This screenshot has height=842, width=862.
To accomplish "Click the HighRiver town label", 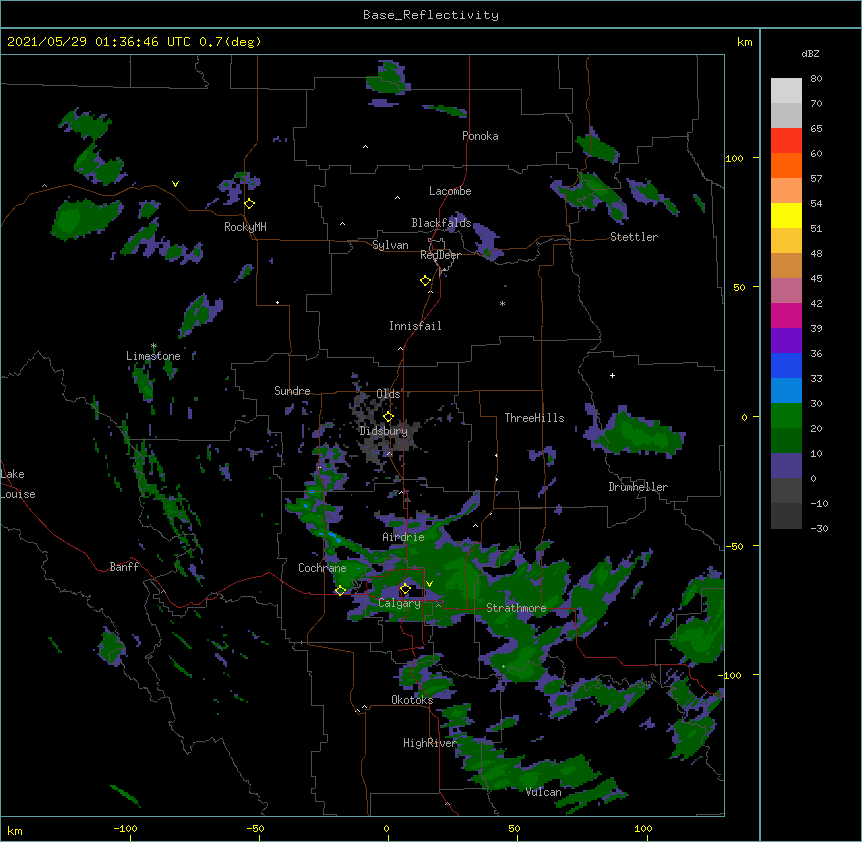I will click(430, 743).
